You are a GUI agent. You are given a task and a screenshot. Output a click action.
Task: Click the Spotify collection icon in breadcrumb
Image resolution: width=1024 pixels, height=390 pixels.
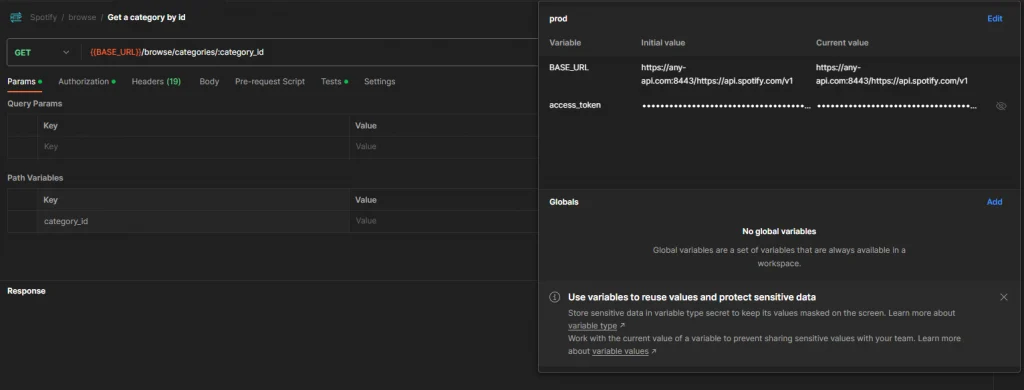(x=16, y=18)
